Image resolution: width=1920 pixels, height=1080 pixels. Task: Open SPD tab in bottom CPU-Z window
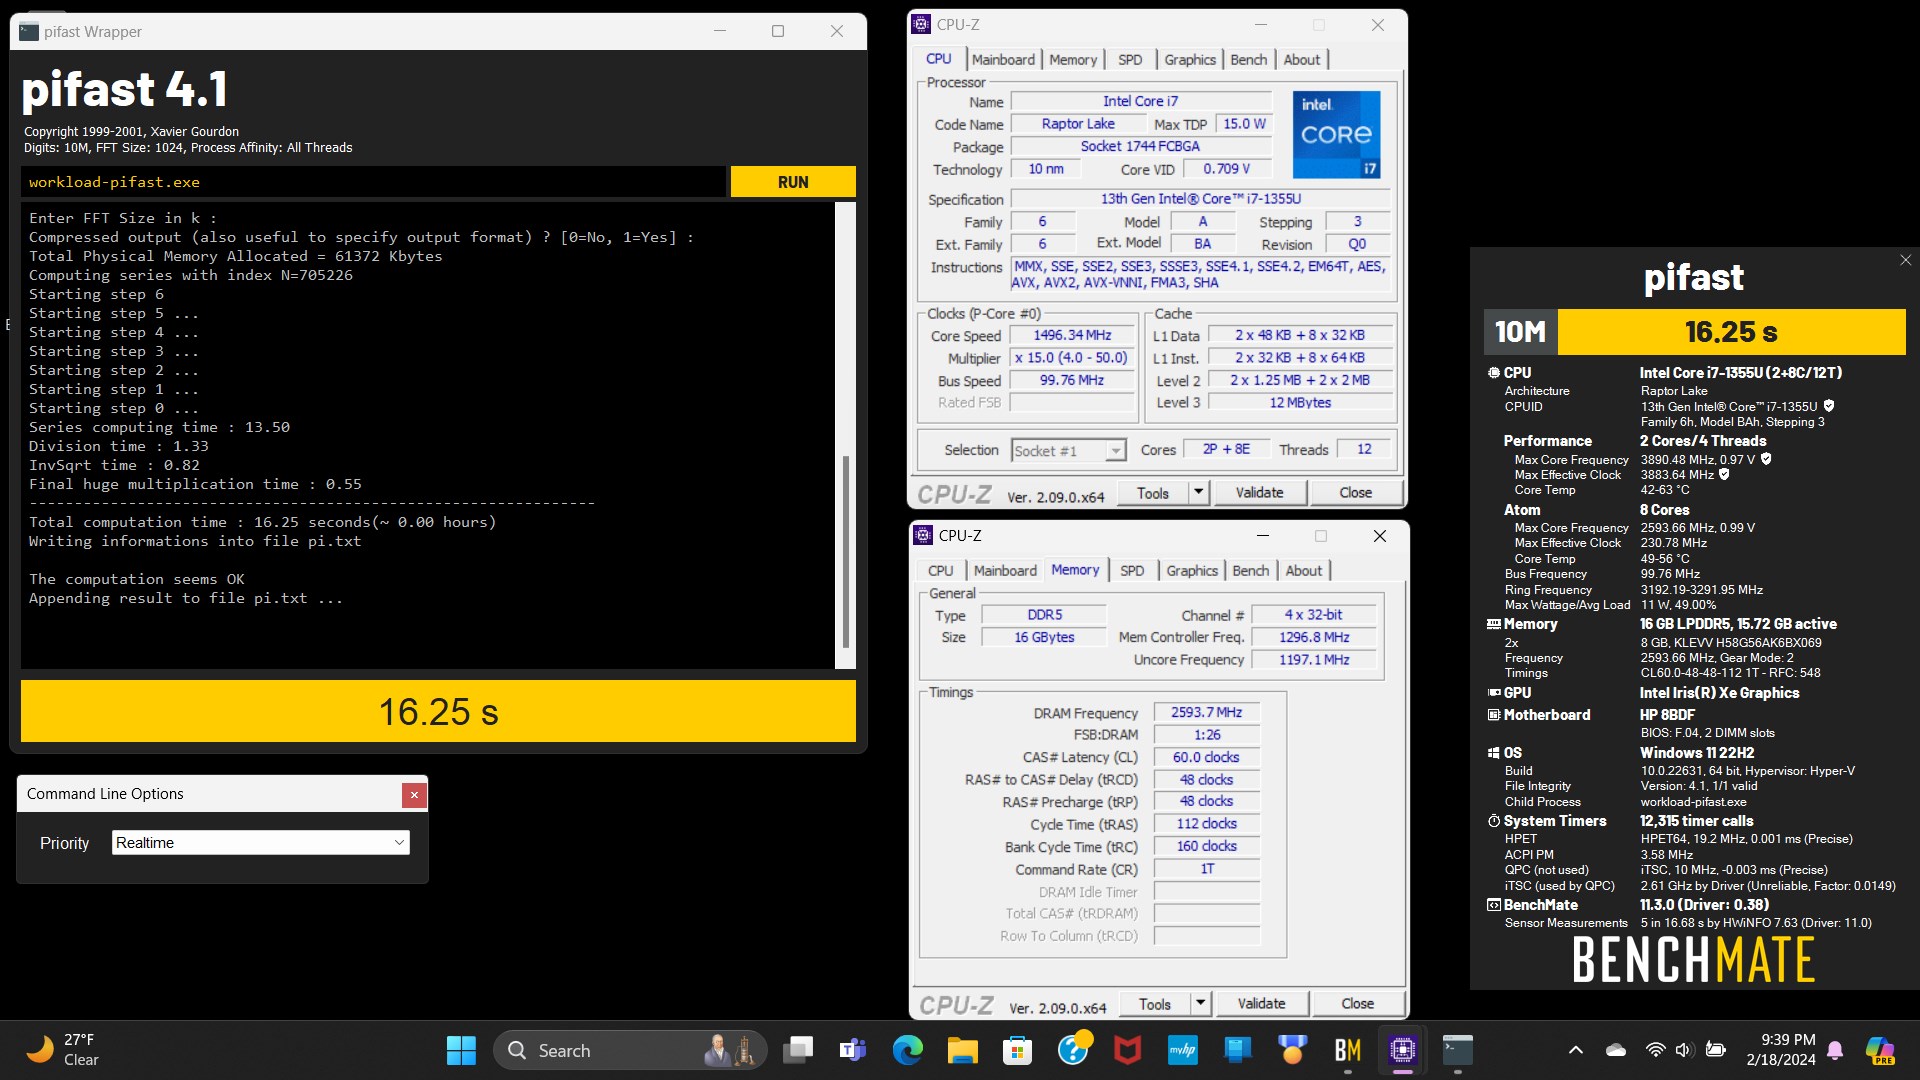pos(1132,571)
